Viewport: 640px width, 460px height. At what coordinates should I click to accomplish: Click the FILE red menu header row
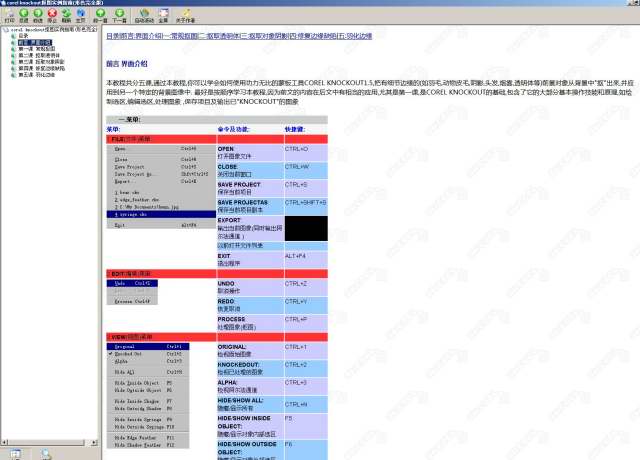click(217, 139)
